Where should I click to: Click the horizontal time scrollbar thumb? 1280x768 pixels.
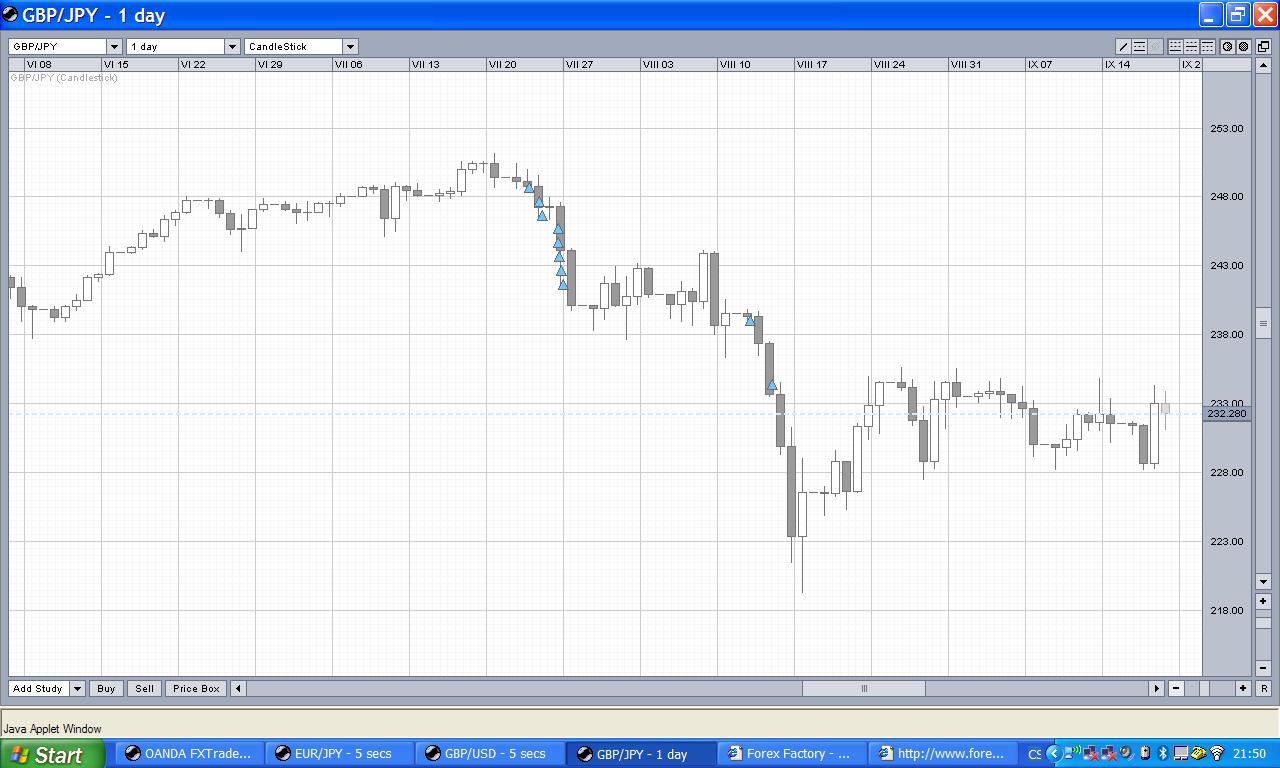tap(864, 688)
